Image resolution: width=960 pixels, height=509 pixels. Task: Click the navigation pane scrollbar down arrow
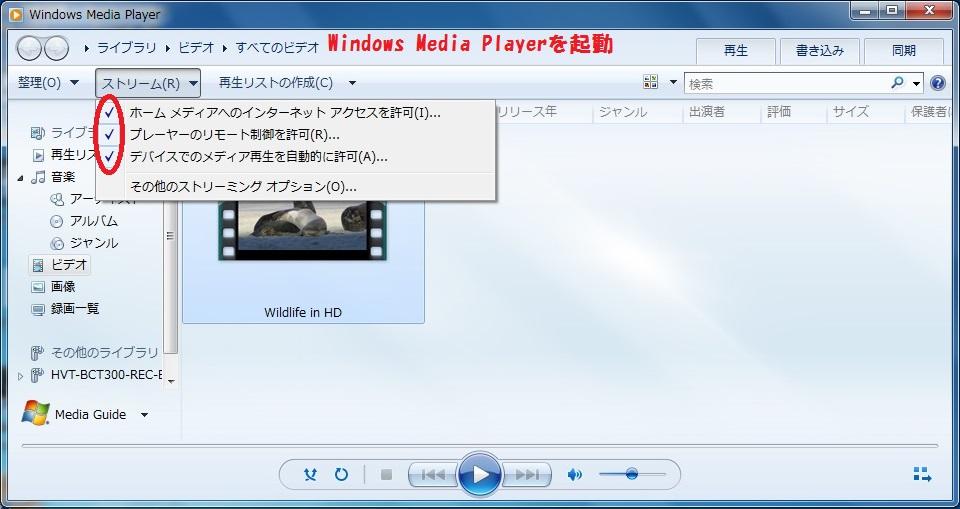171,381
